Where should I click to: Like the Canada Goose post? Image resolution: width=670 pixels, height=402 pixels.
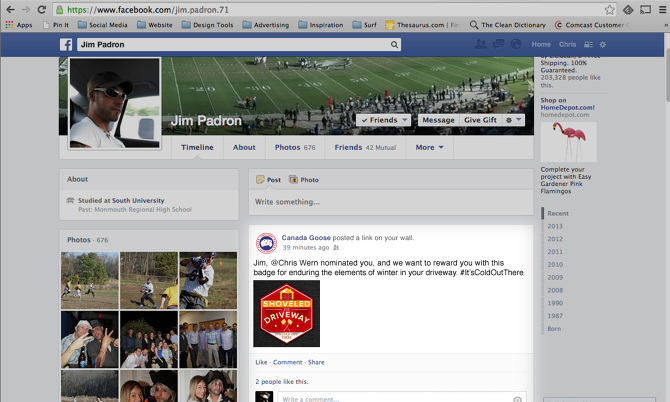click(x=261, y=362)
